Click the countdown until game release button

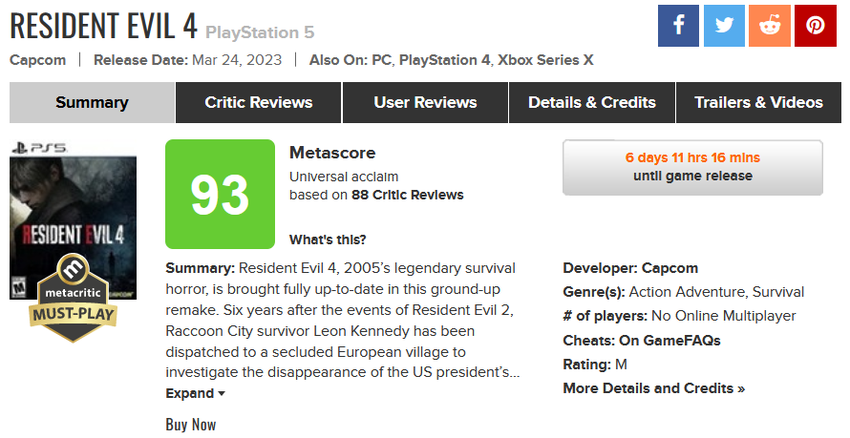[692, 167]
